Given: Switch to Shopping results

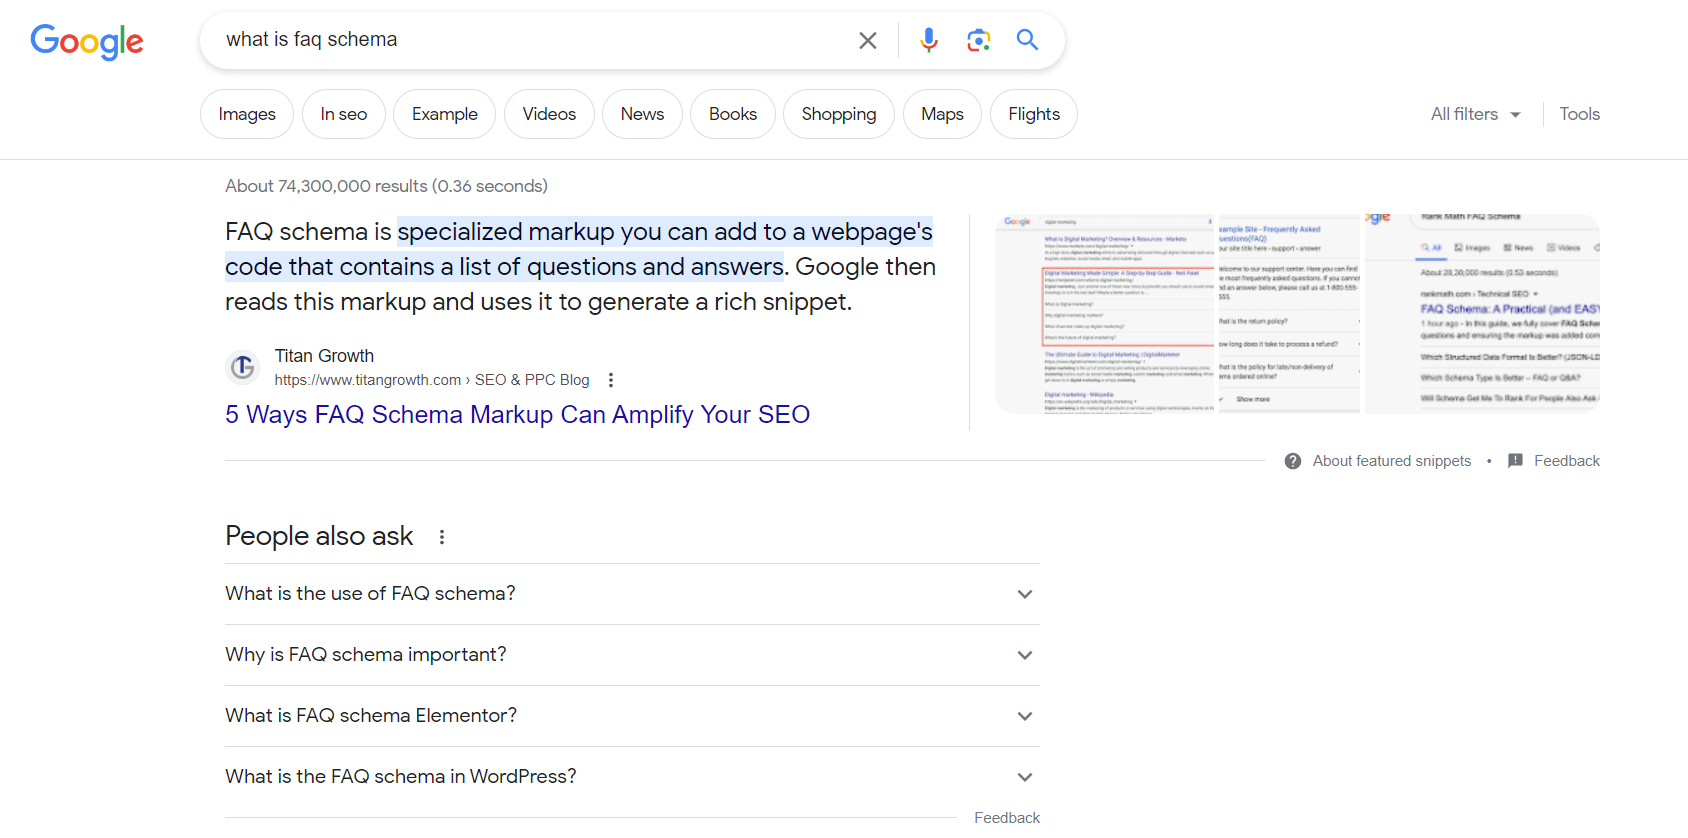Looking at the screenshot, I should pyautogui.click(x=839, y=114).
